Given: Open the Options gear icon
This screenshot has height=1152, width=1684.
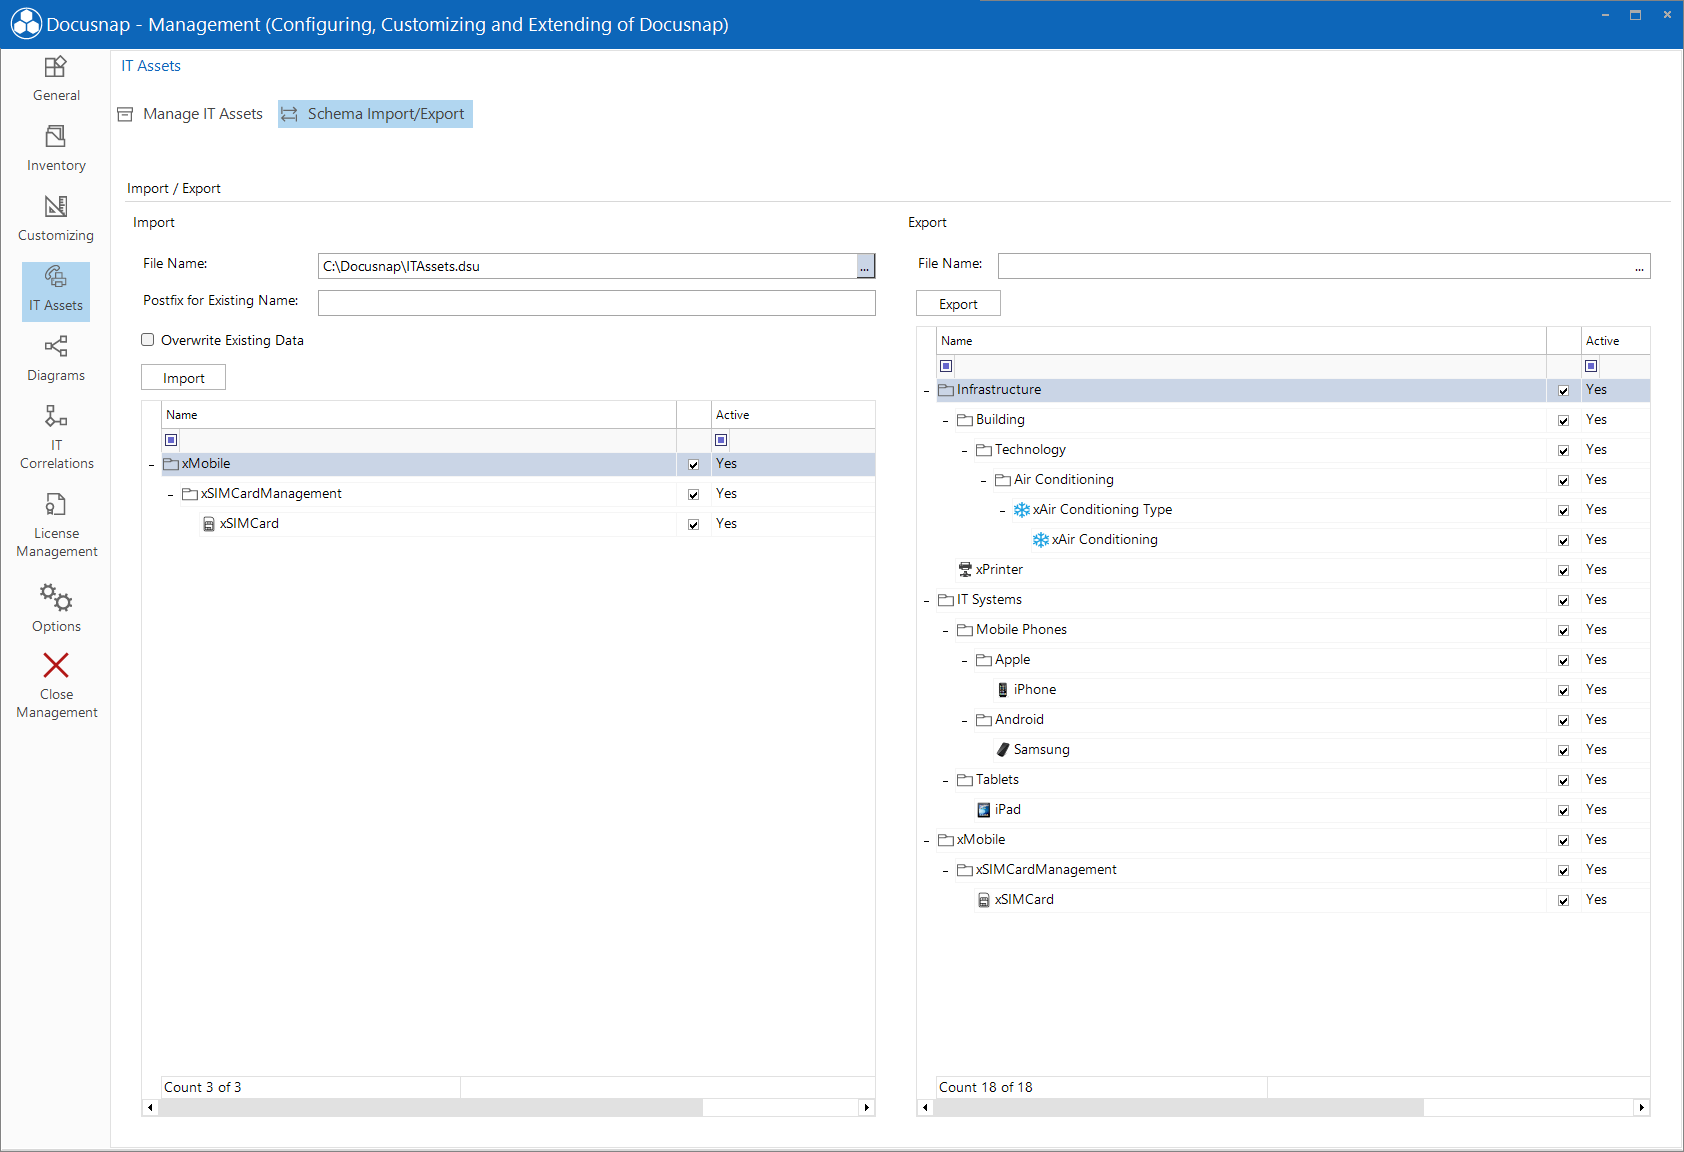Looking at the screenshot, I should (x=56, y=597).
